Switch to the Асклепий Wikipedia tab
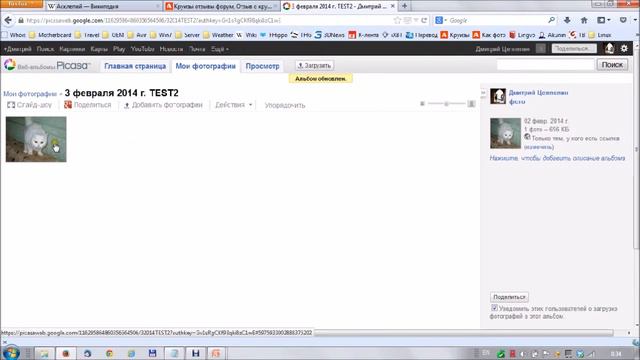This screenshot has height=360, width=640. [103, 6]
